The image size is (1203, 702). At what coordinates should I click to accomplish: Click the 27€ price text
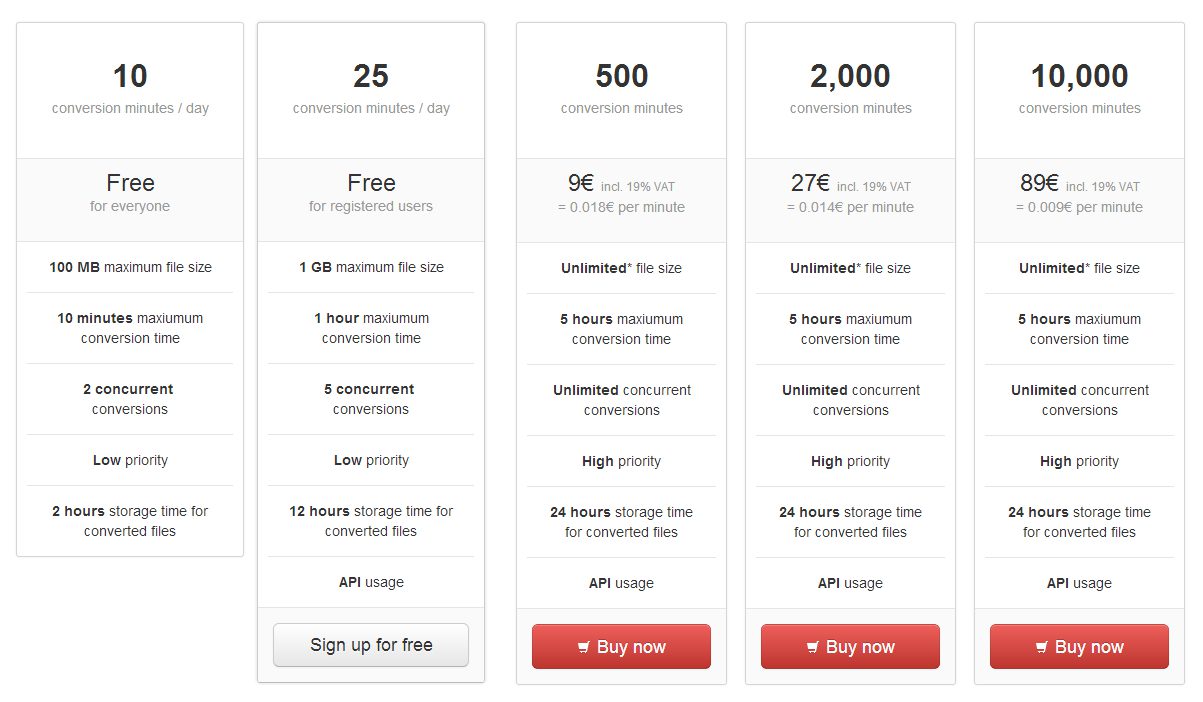click(810, 184)
